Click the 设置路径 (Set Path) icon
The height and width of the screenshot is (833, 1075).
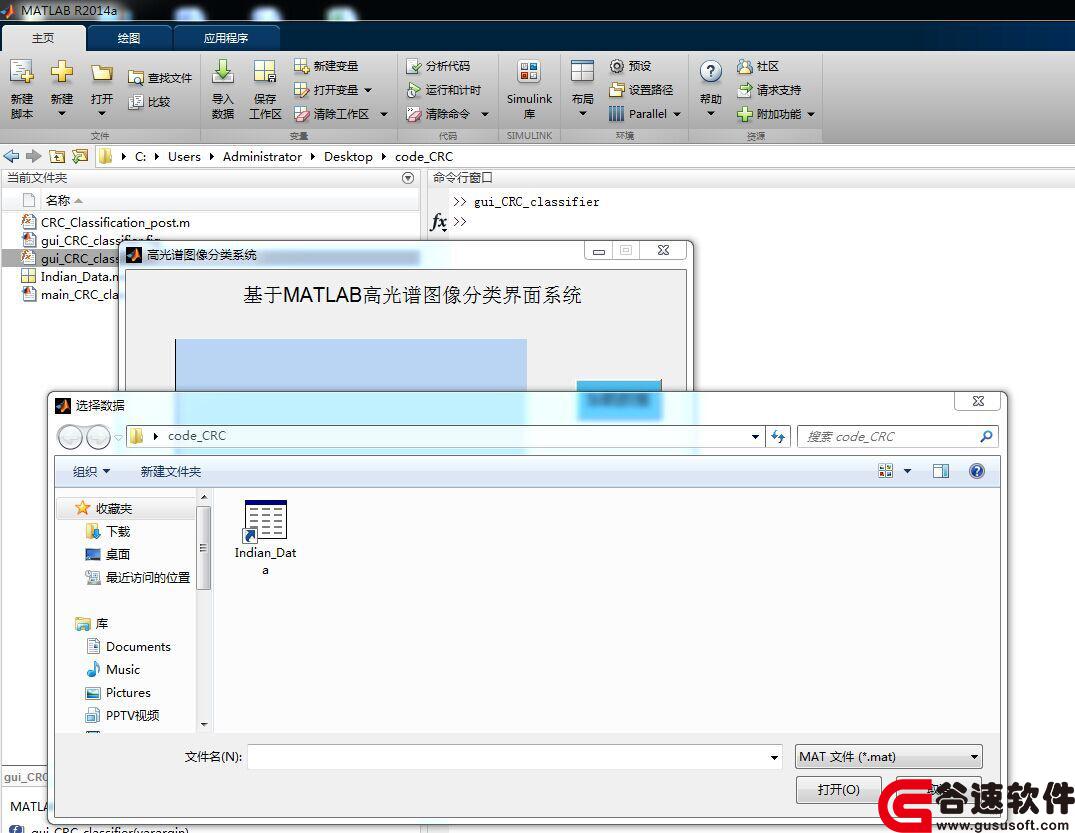tap(617, 90)
